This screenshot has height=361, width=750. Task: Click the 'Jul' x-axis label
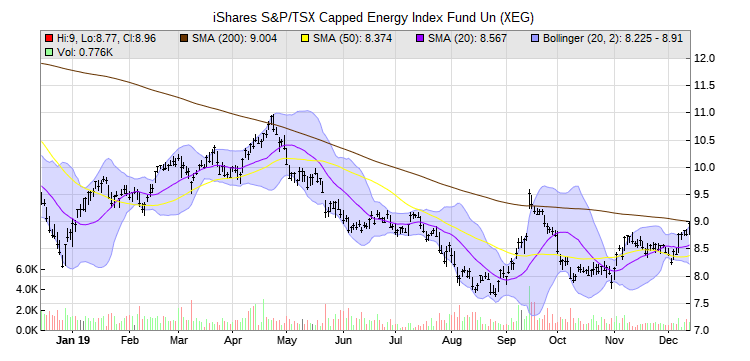point(395,341)
